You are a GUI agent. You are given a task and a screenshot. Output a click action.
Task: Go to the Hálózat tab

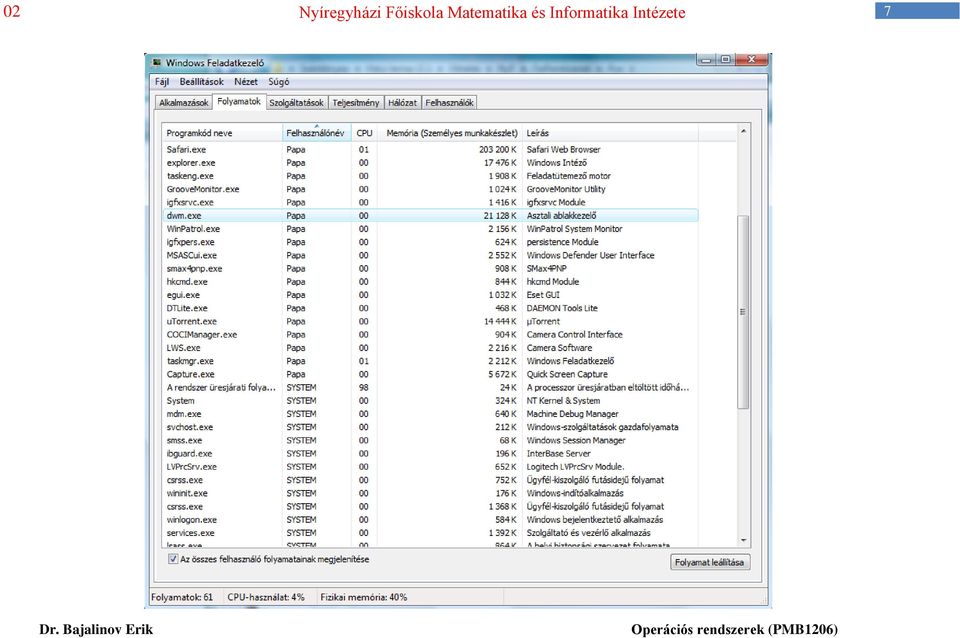click(402, 103)
